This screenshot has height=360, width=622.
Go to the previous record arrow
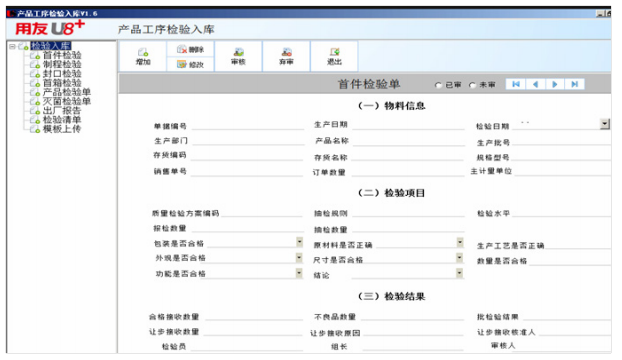click(x=536, y=84)
